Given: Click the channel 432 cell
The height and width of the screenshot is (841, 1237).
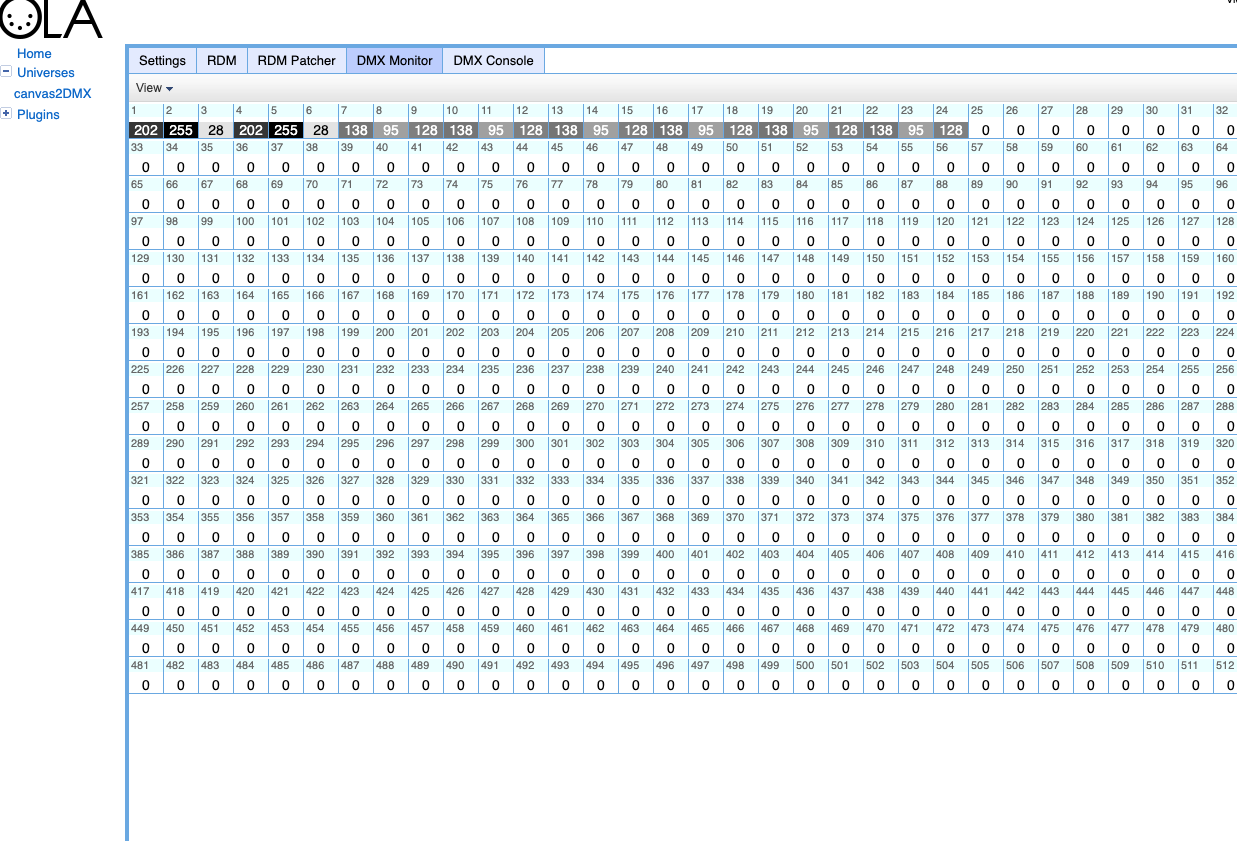Looking at the screenshot, I should 671,602.
